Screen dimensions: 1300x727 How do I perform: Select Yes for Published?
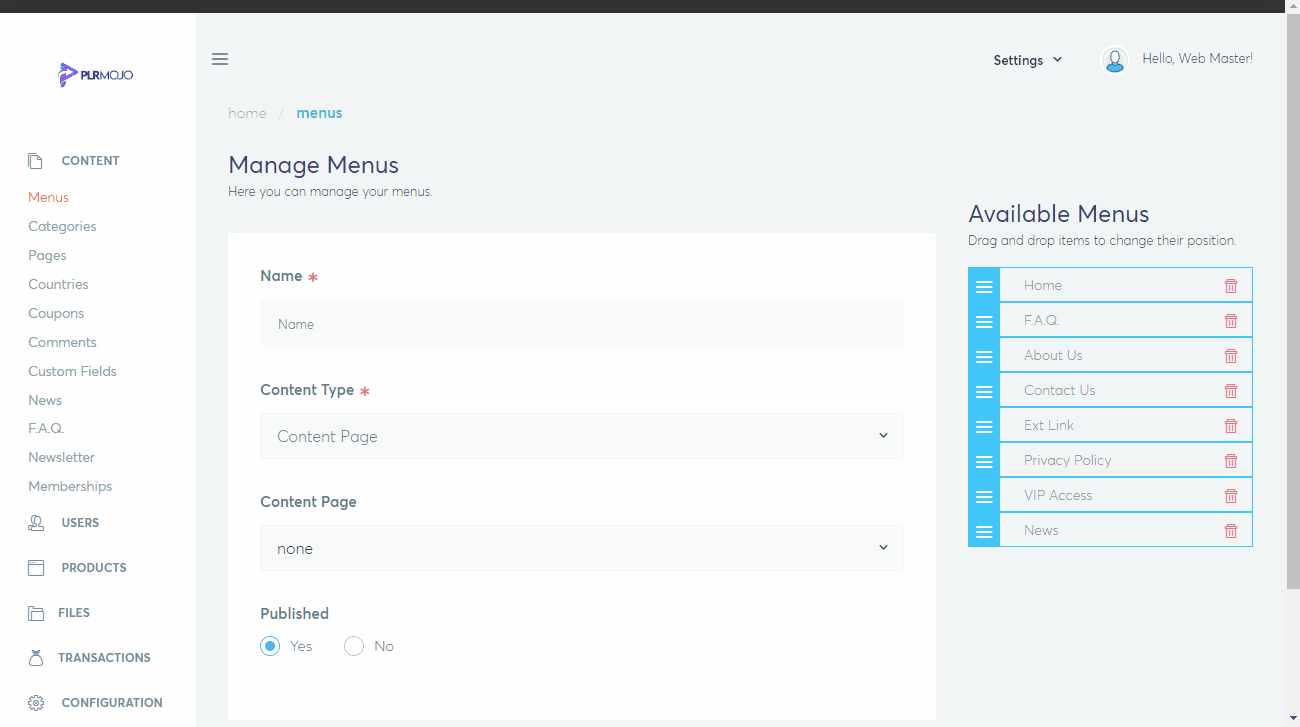coord(270,646)
